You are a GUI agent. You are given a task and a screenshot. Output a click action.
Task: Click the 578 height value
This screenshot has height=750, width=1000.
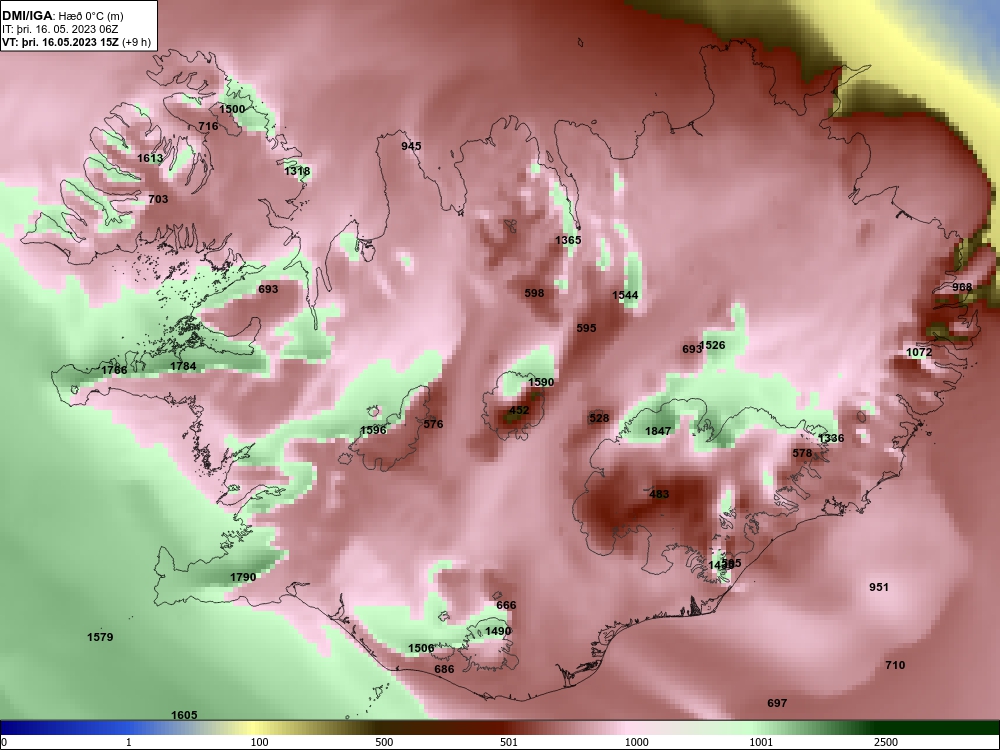[x=802, y=453]
